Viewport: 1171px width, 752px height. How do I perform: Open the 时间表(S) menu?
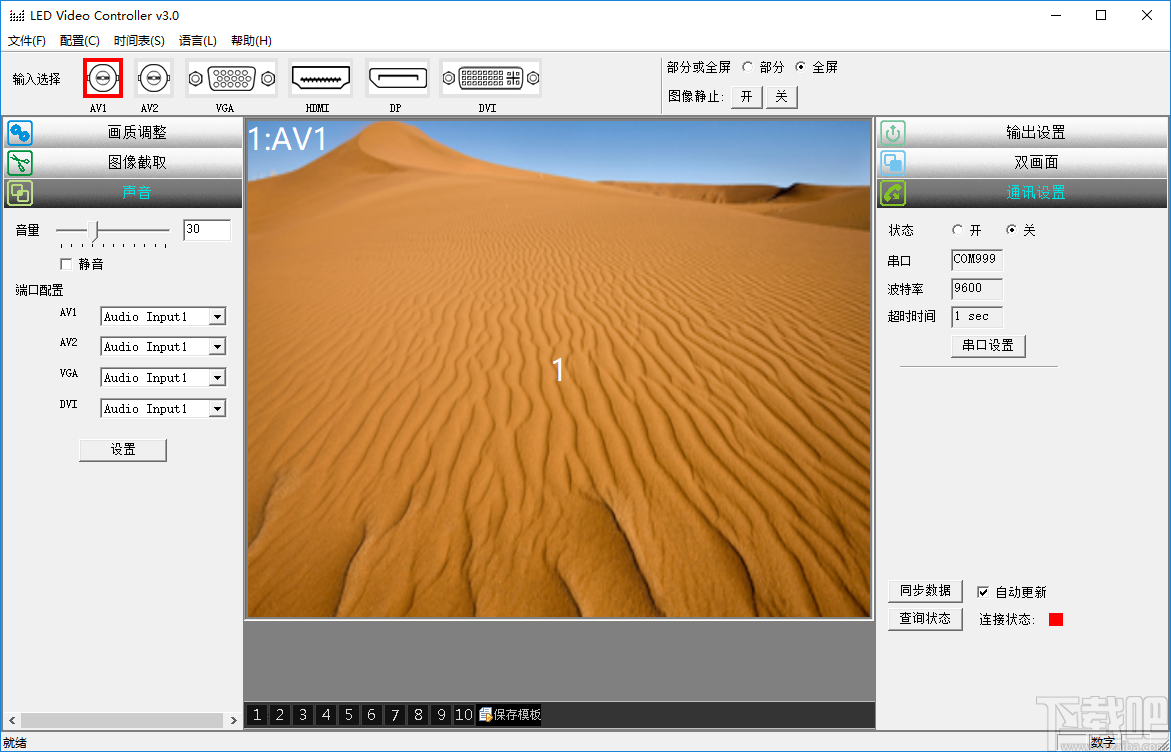(139, 40)
